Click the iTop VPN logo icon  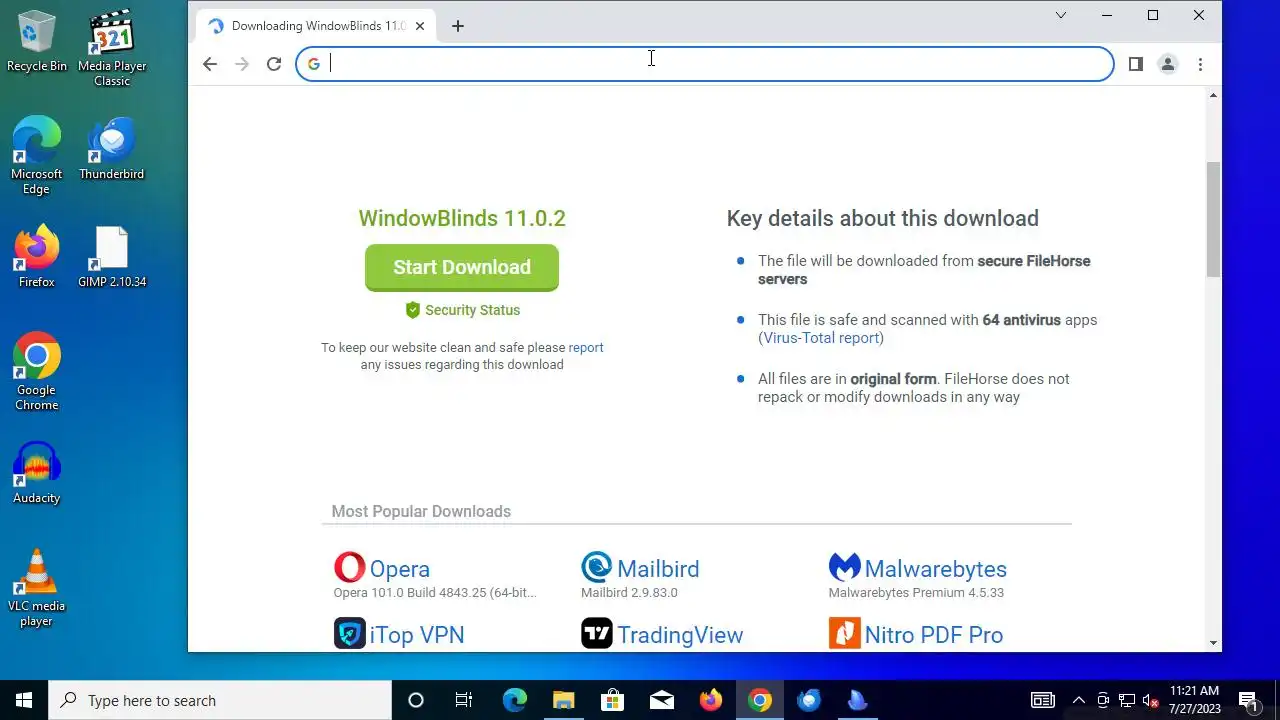(349, 634)
